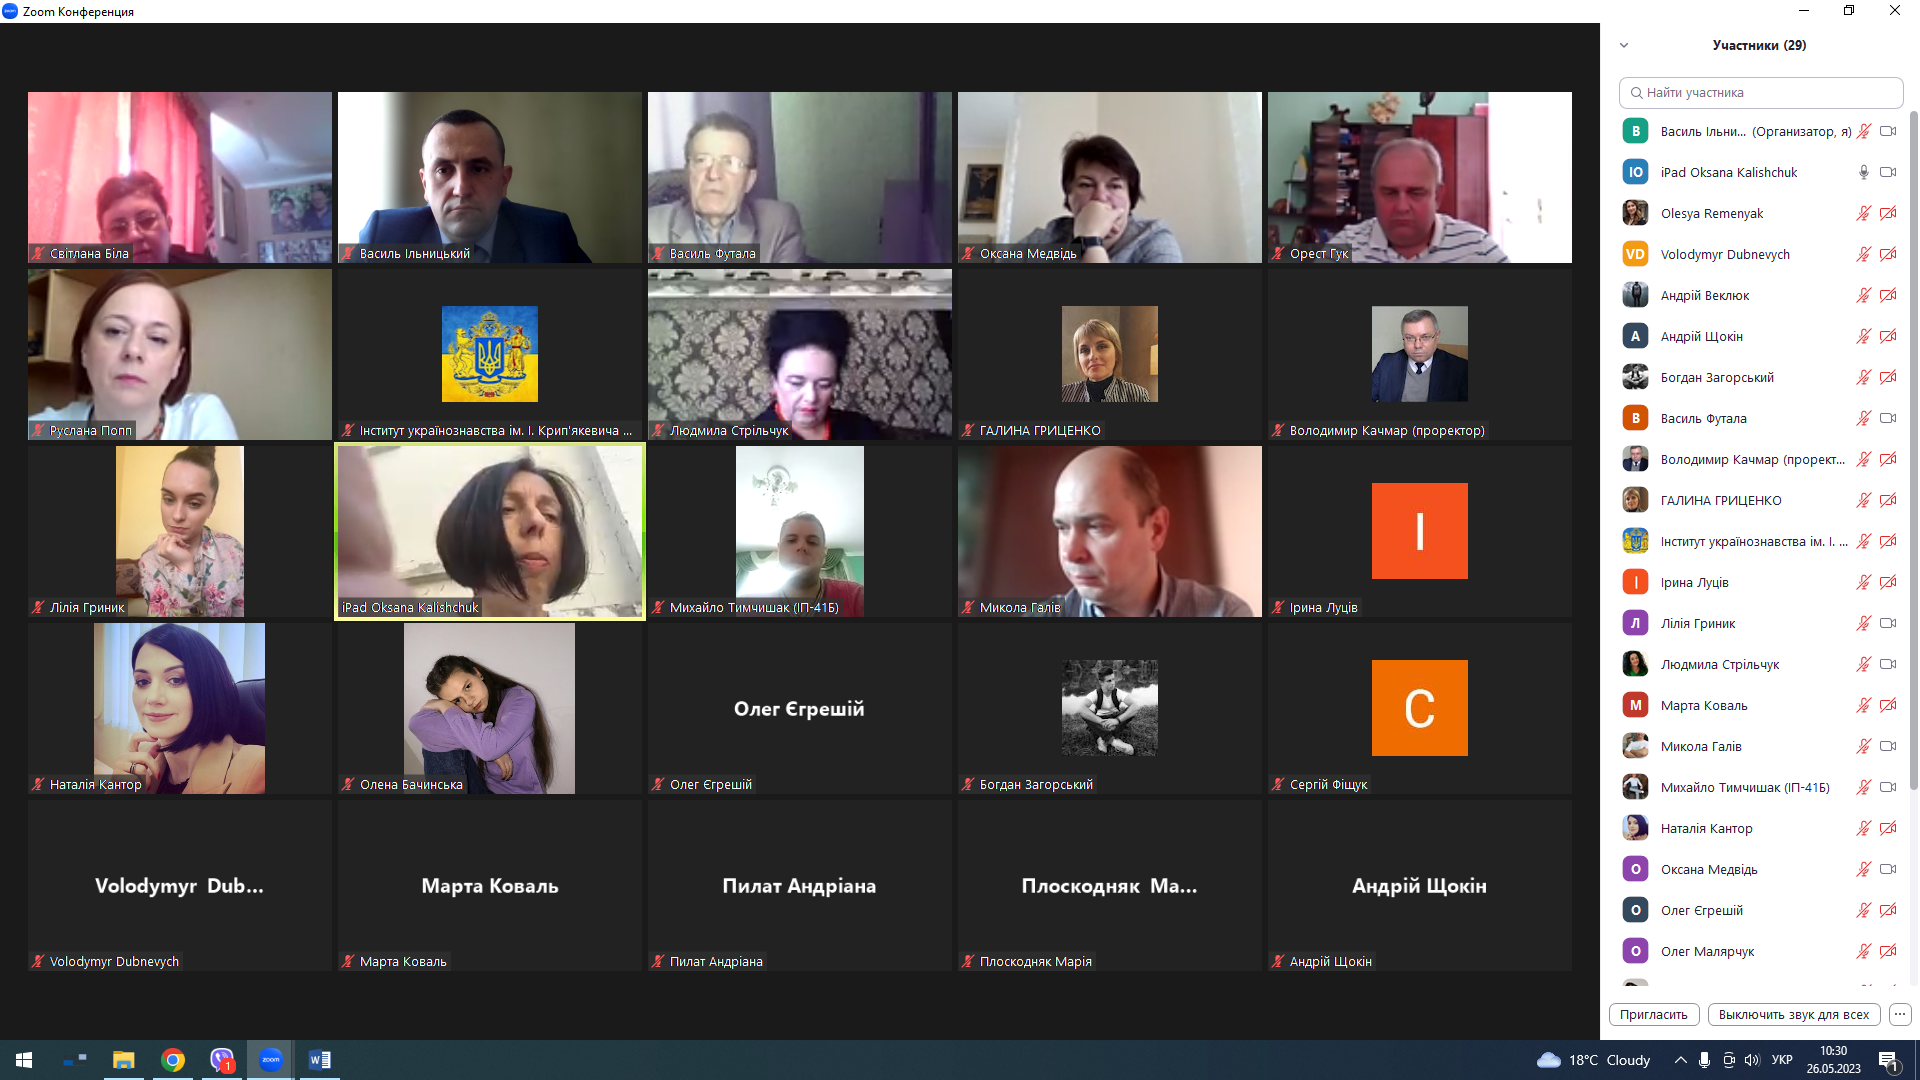
Task: Show hidden system tray icons arrow
Action: click(1681, 1060)
